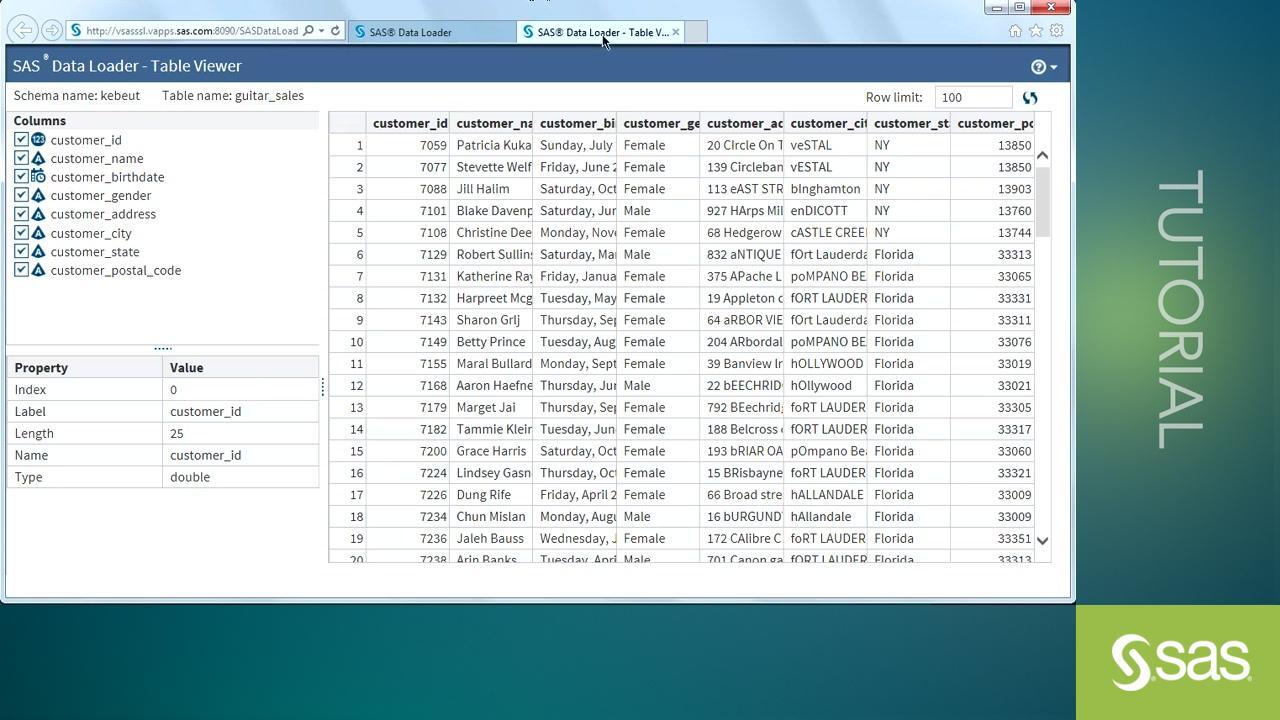The image size is (1280, 720).
Task: Click customer ID cell 7129
Action: click(x=408, y=255)
